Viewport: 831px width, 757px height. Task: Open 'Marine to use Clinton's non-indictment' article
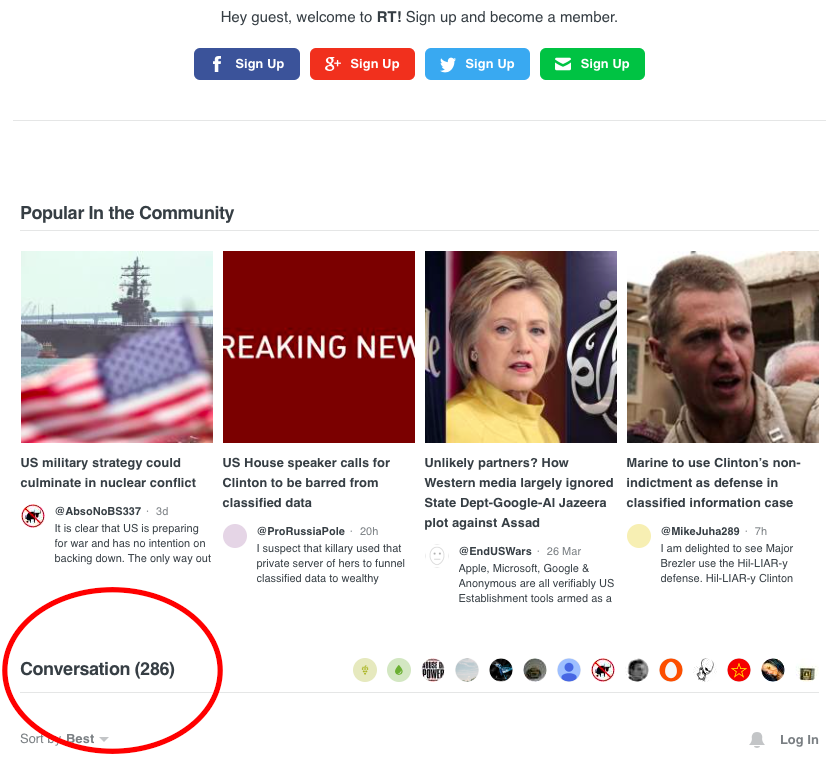click(713, 483)
